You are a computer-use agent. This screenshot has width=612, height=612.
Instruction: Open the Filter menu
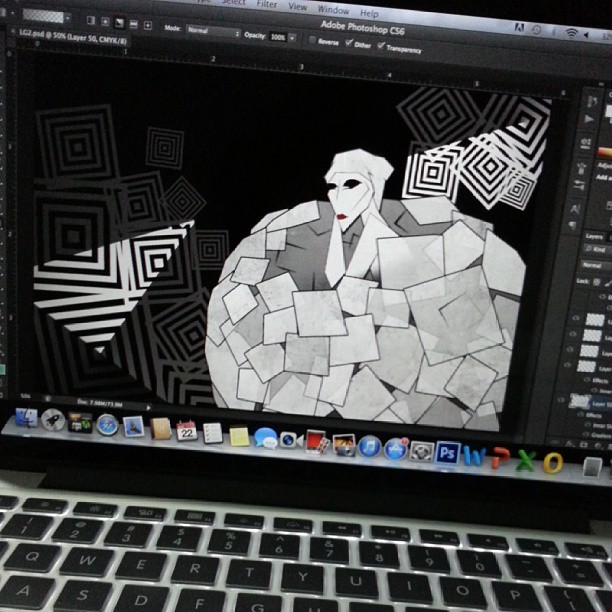pos(267,4)
